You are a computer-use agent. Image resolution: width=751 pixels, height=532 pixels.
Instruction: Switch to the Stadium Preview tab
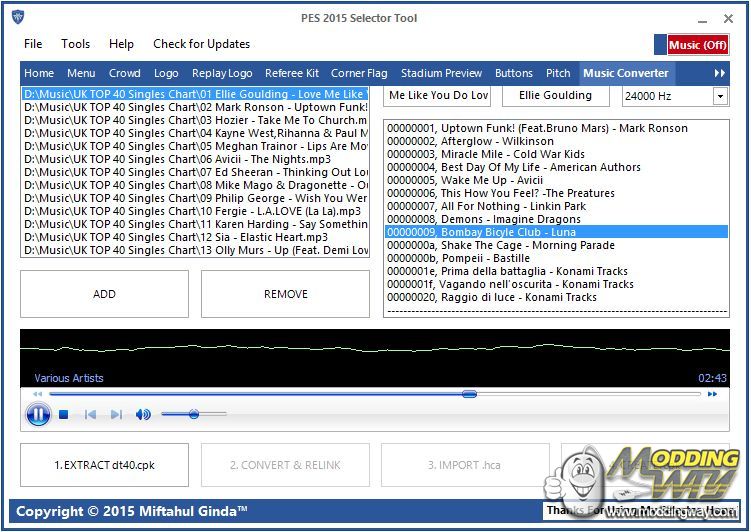point(441,73)
